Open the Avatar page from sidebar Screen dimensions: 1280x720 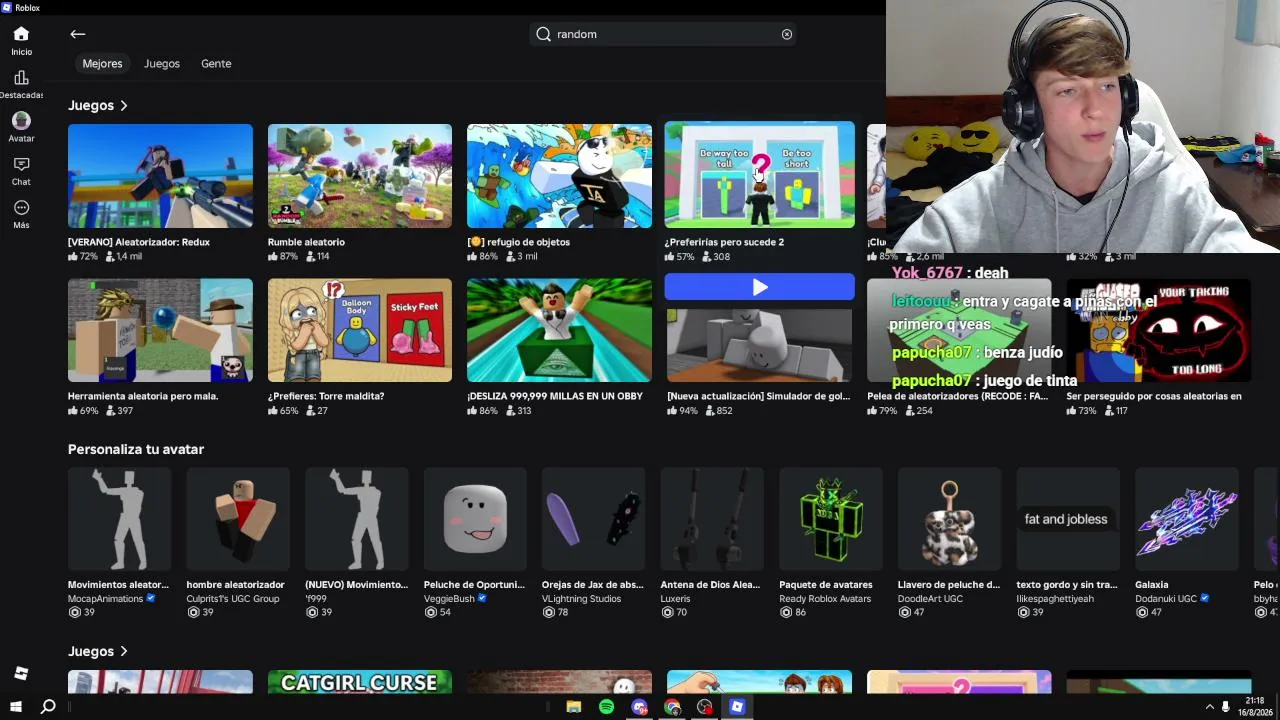pos(21,120)
